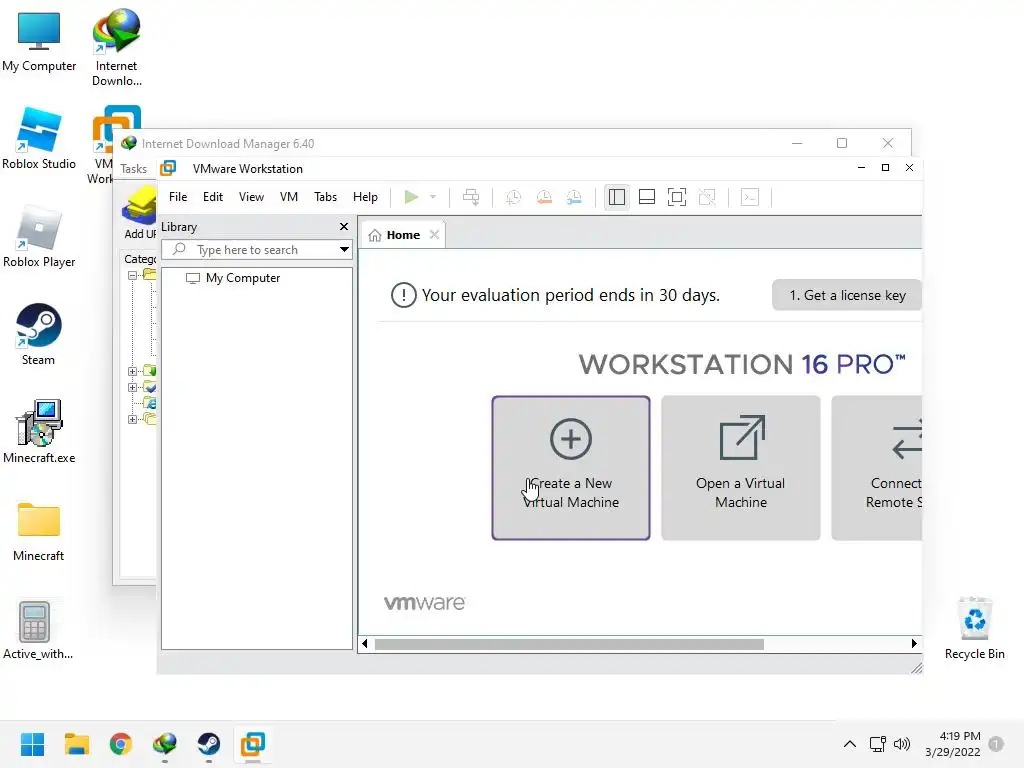Open File Explorer from taskbar

(76, 744)
